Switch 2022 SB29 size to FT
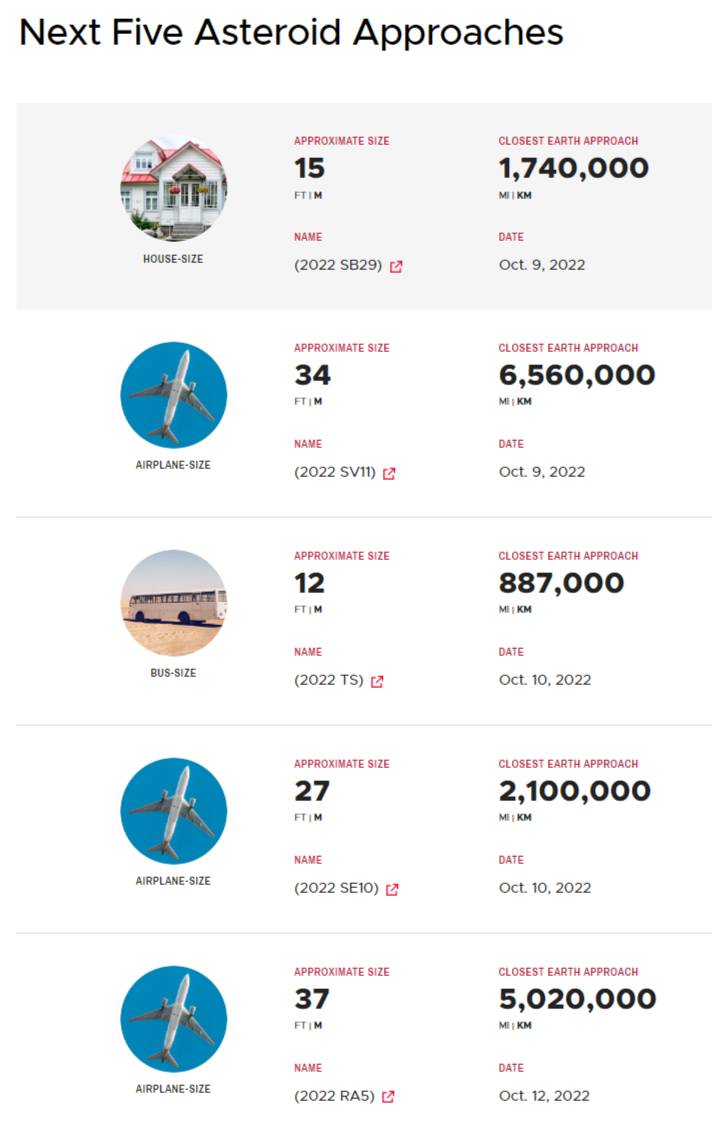Screen dimensions: 712x1125 click(299, 196)
